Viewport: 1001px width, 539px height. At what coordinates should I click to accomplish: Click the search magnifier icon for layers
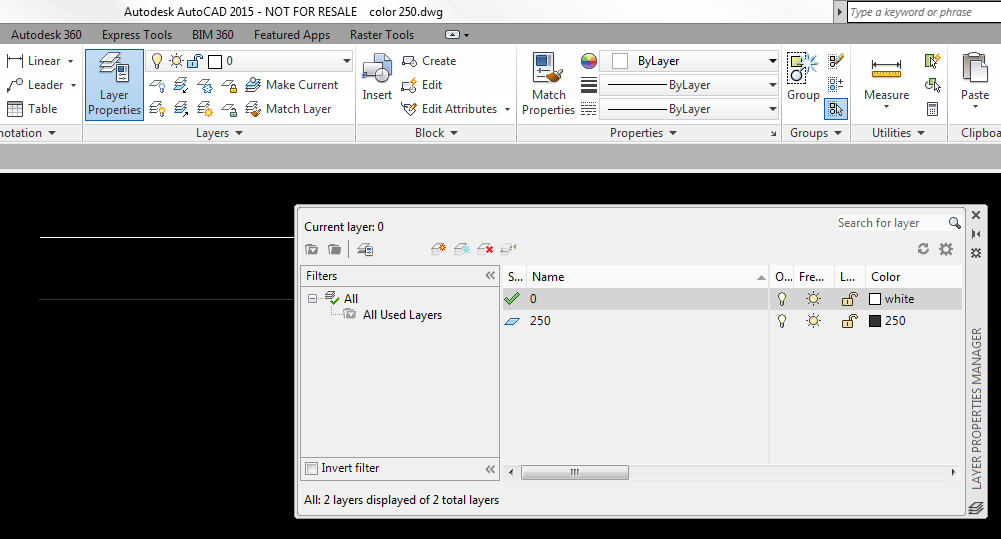pyautogui.click(x=954, y=223)
